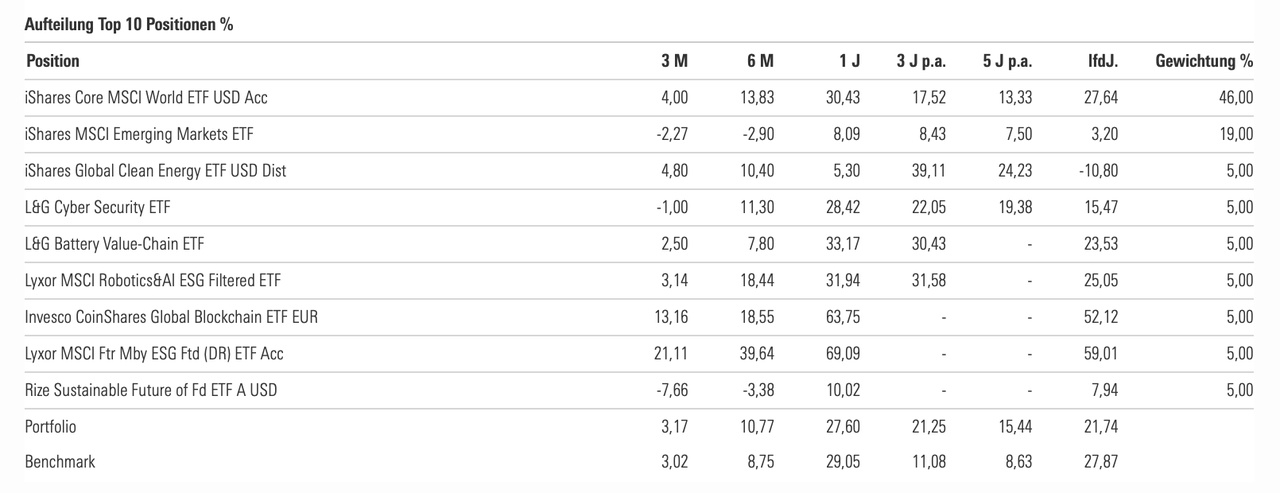1280x493 pixels.
Task: Click the Portfolio summary row label
Action: click(x=51, y=427)
